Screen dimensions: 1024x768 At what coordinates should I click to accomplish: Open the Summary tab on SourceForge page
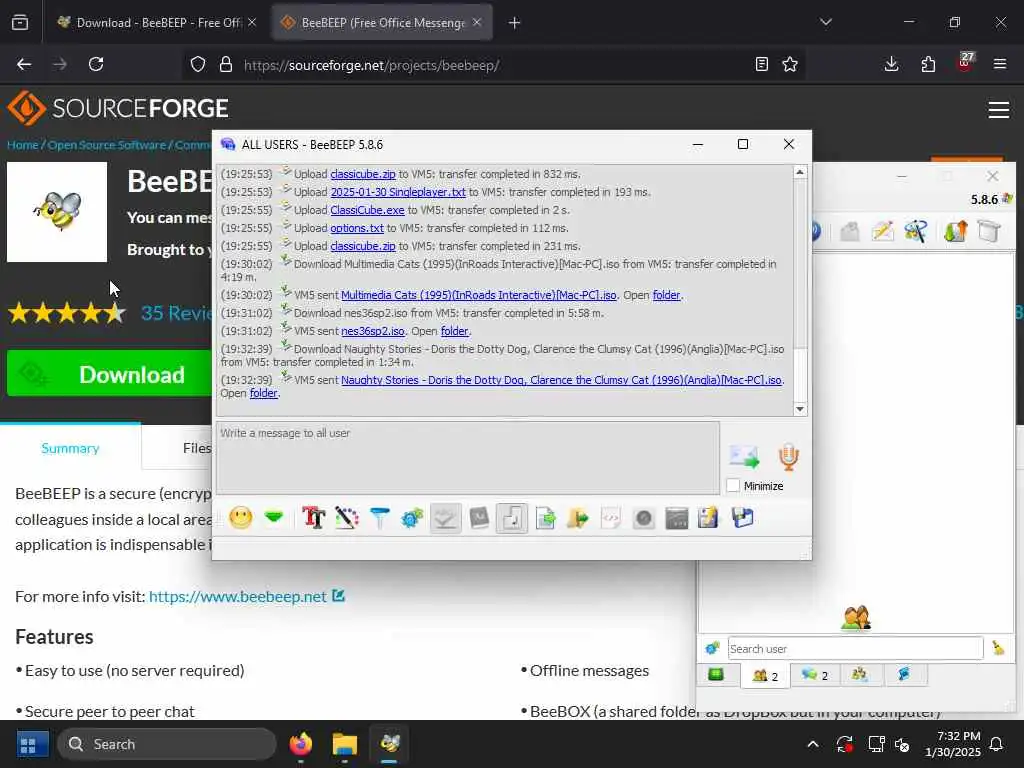70,448
